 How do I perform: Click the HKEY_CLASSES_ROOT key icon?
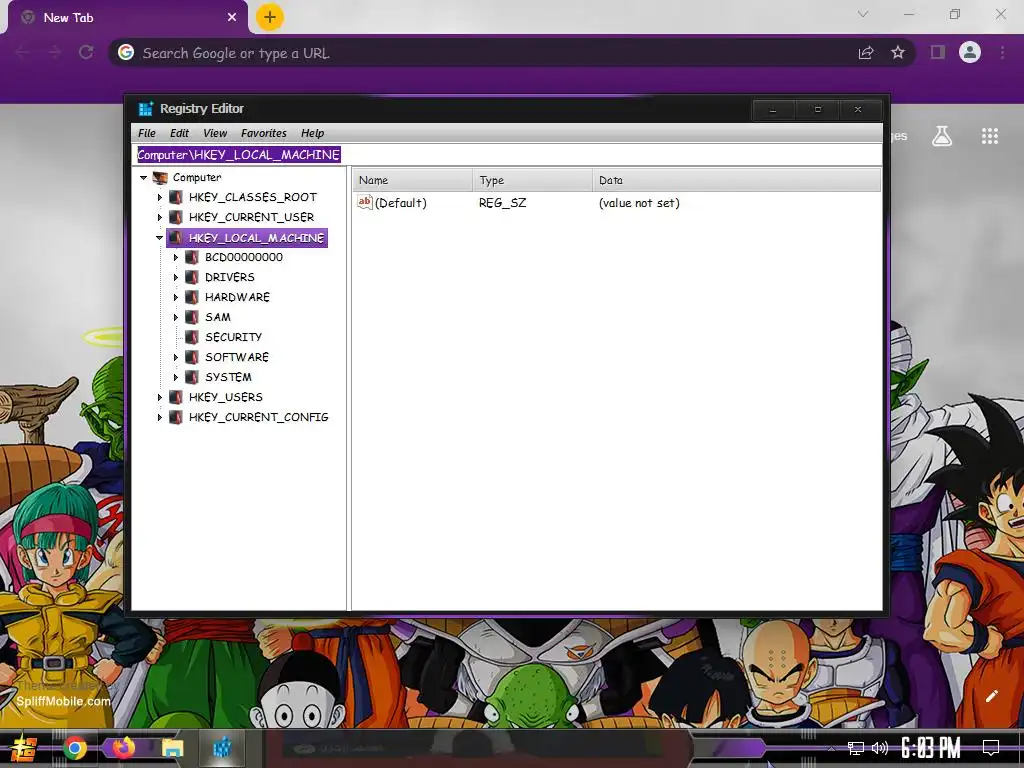pyautogui.click(x=176, y=197)
